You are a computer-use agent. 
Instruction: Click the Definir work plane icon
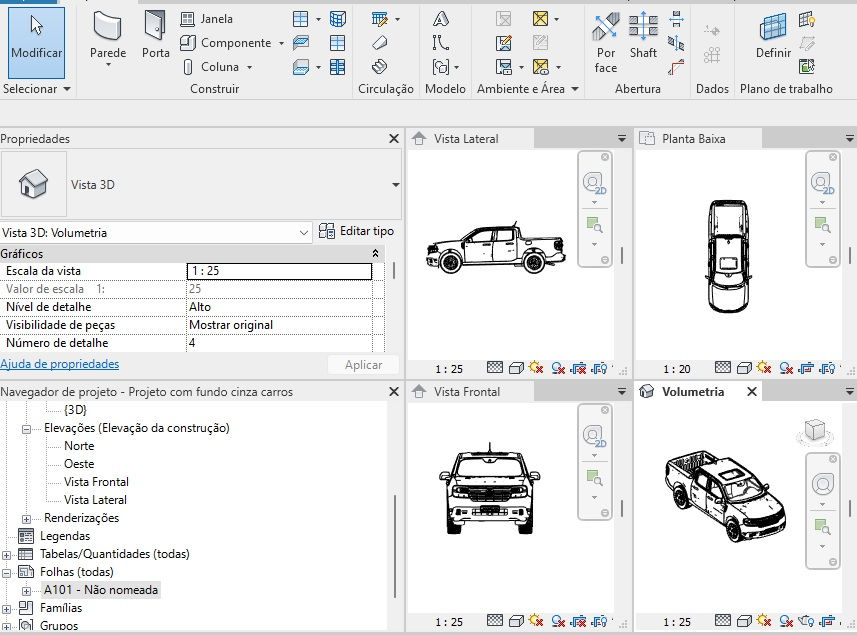click(x=773, y=36)
